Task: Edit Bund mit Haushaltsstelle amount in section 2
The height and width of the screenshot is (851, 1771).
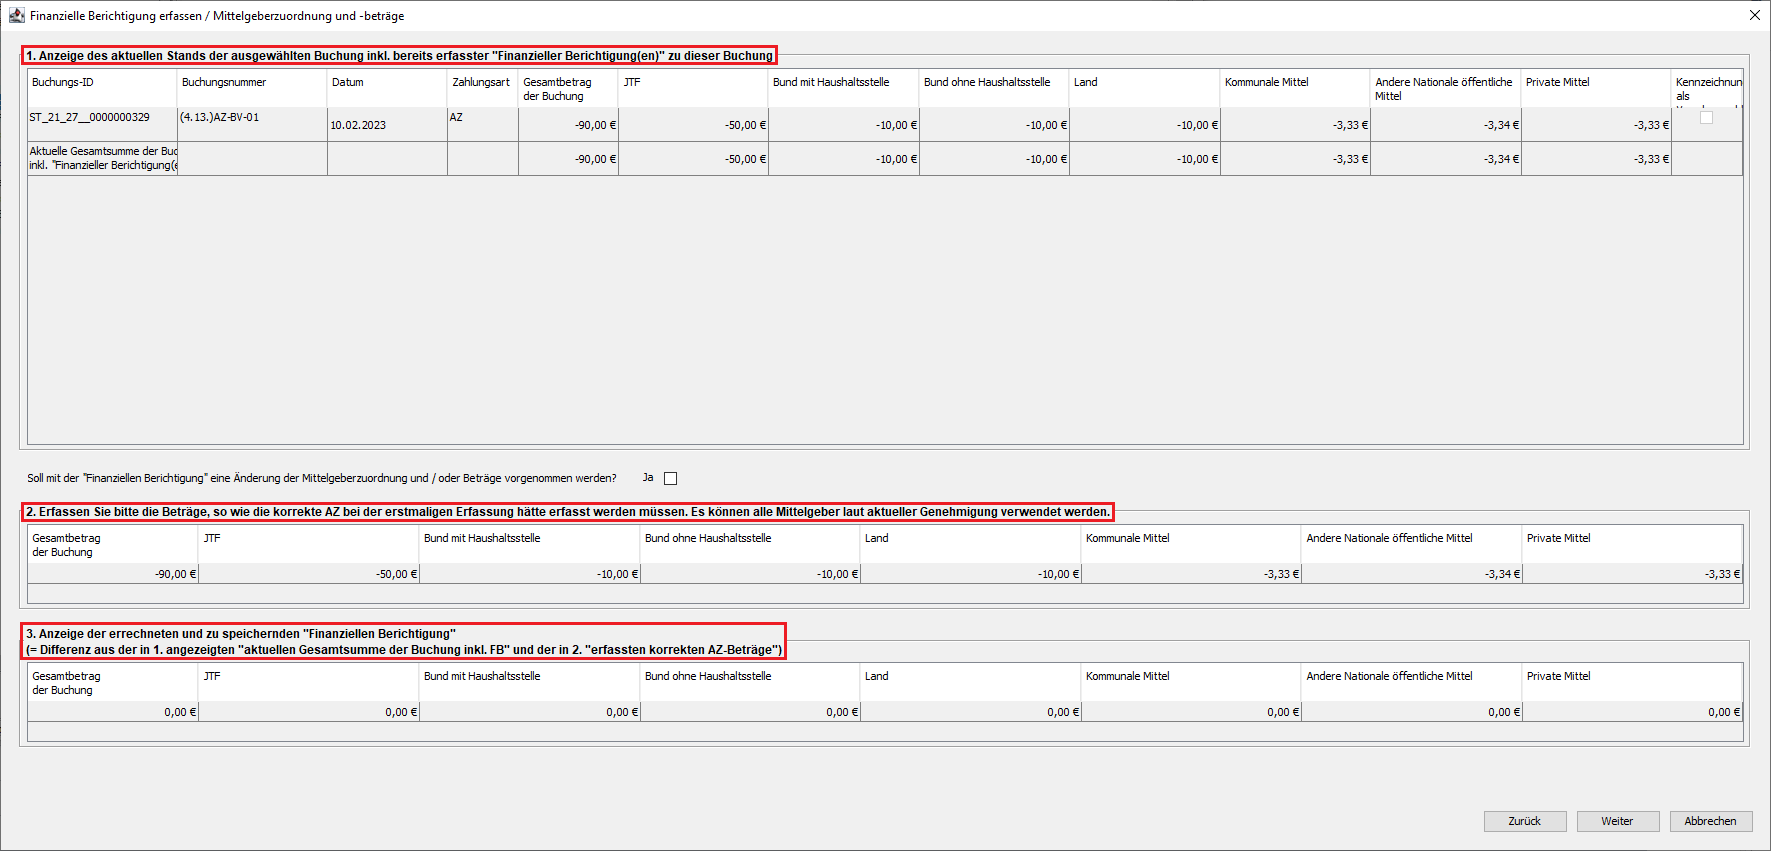Action: point(530,574)
